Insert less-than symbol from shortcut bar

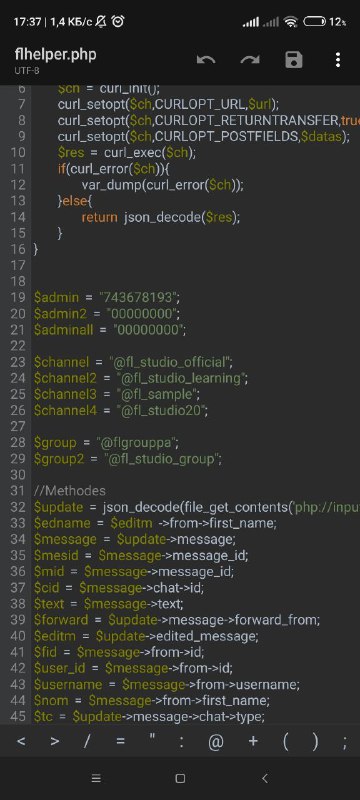21,741
